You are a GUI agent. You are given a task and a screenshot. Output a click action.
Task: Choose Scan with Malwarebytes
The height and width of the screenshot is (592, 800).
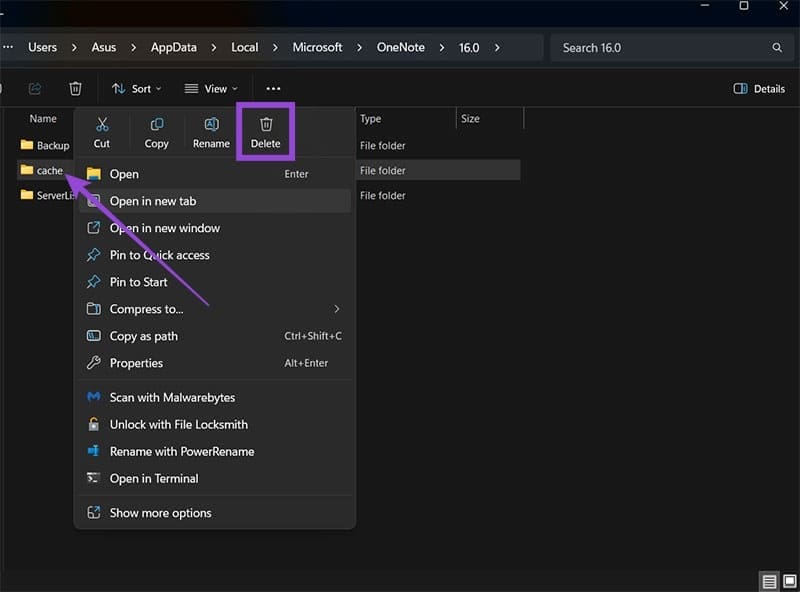pyautogui.click(x=173, y=397)
